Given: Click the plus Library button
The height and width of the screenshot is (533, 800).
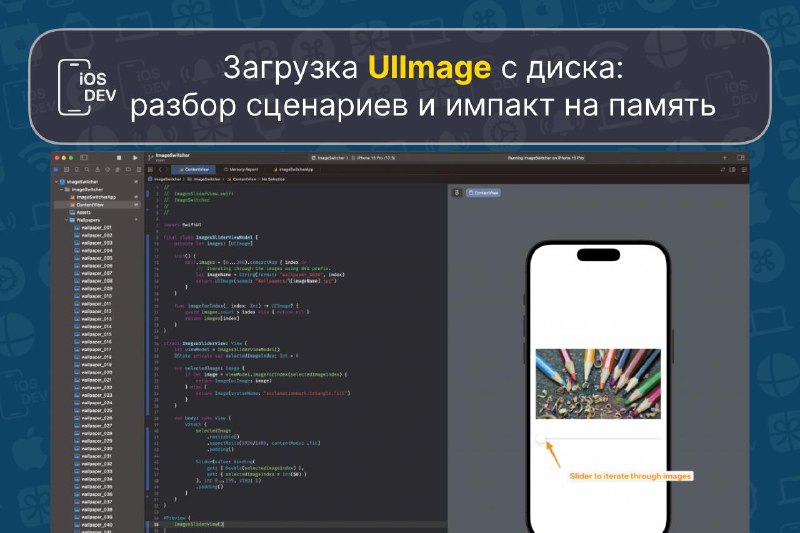Looking at the screenshot, I should click(725, 158).
